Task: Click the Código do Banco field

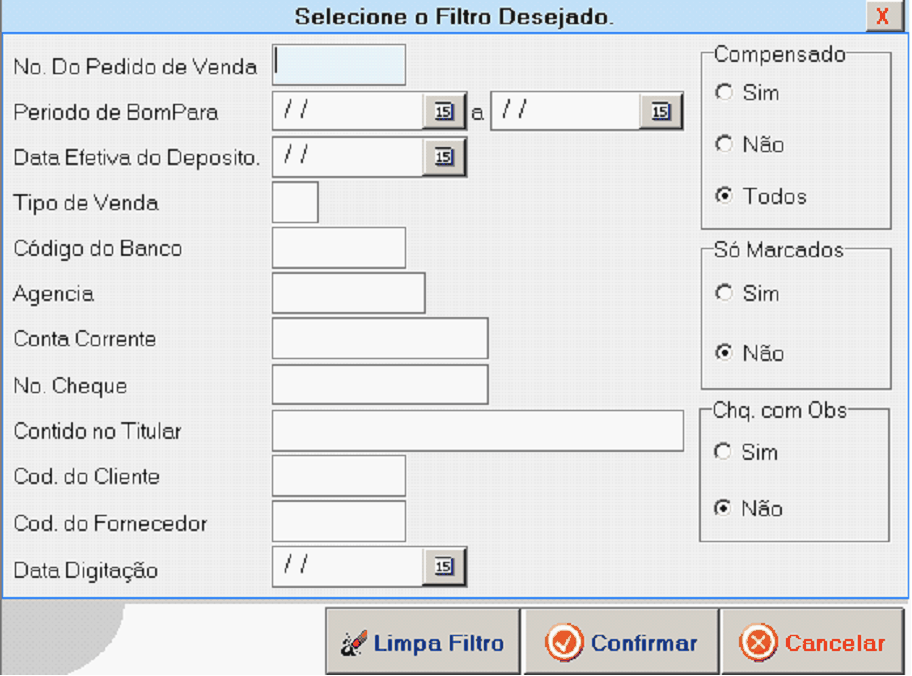Action: click(x=339, y=248)
